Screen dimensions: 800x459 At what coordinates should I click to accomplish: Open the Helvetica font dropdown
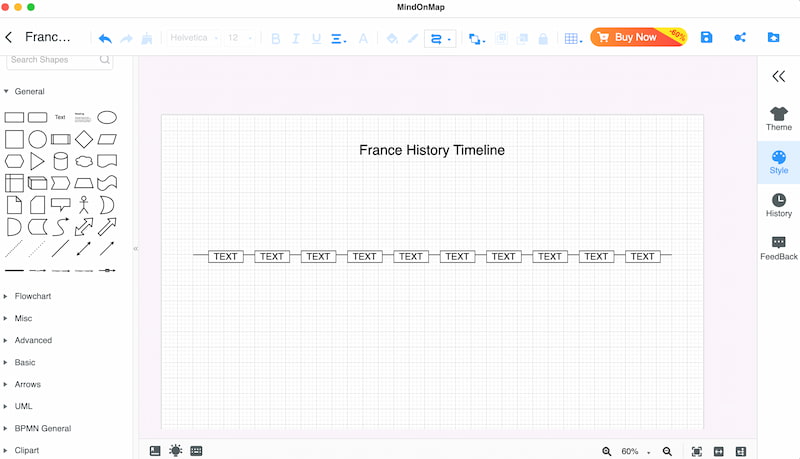[194, 38]
